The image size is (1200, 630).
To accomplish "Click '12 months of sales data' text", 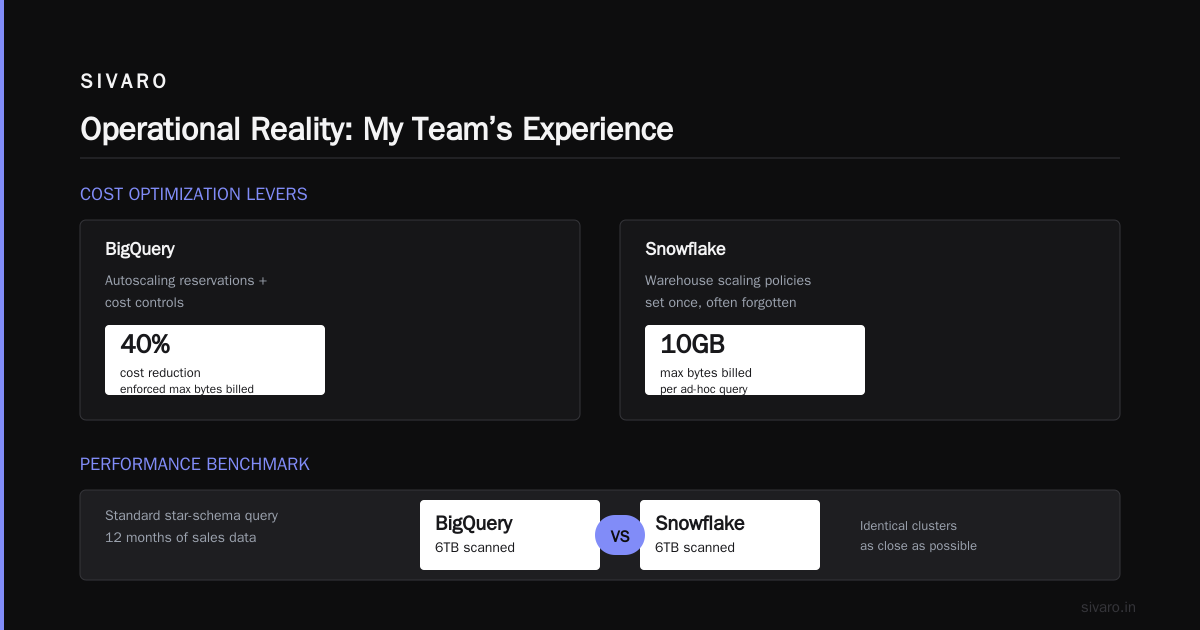I will pyautogui.click(x=181, y=538).
